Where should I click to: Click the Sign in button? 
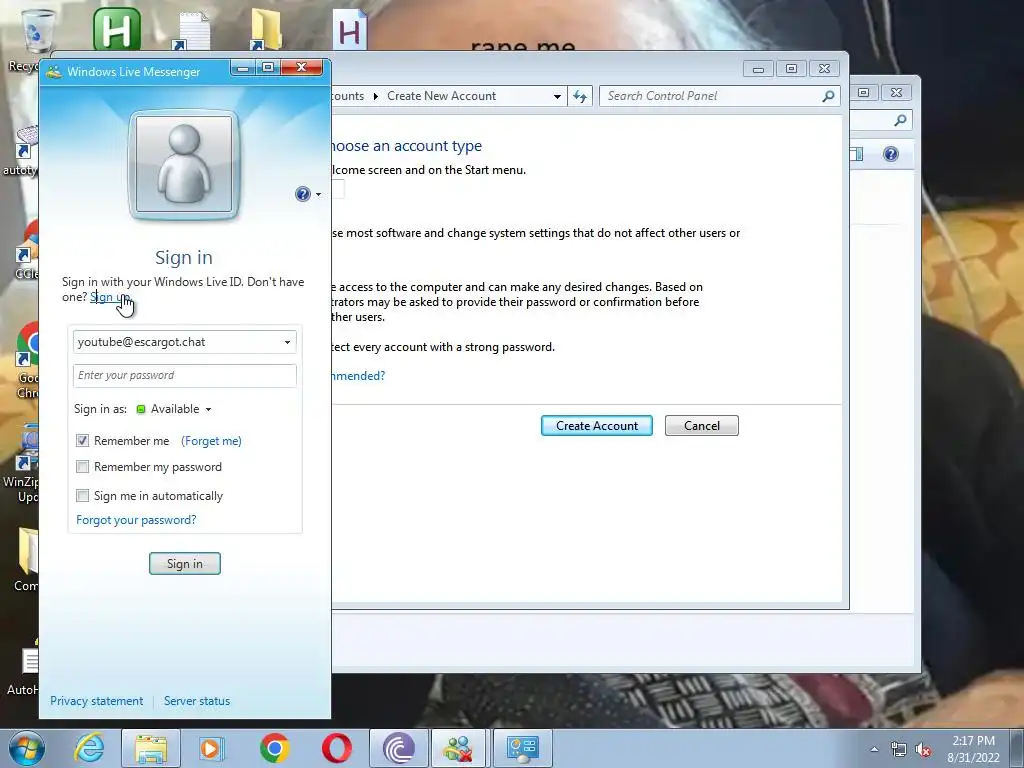(185, 564)
